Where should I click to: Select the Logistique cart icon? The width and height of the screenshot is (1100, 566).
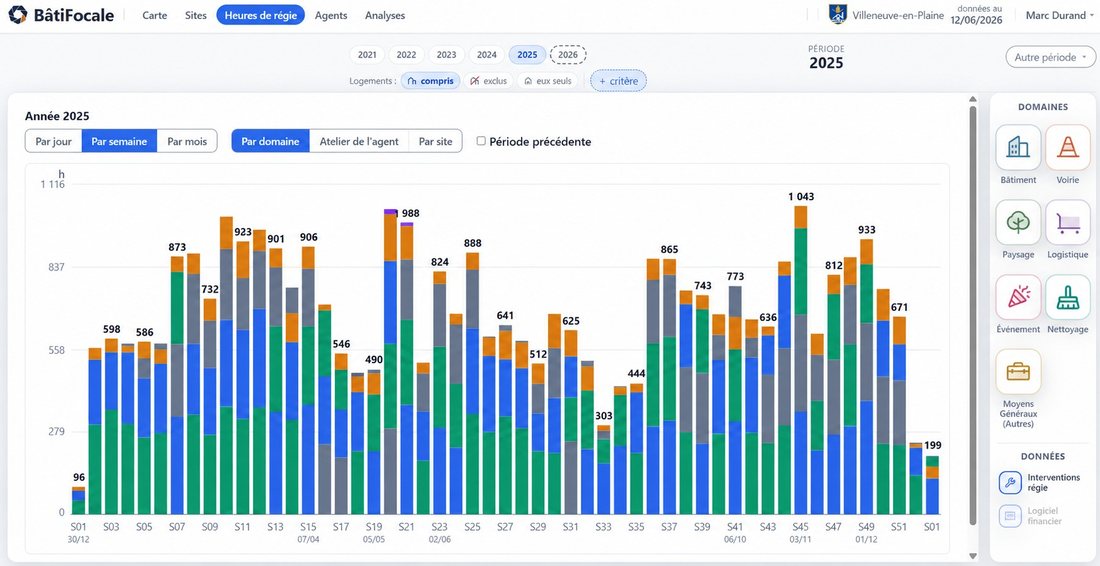[1068, 222]
